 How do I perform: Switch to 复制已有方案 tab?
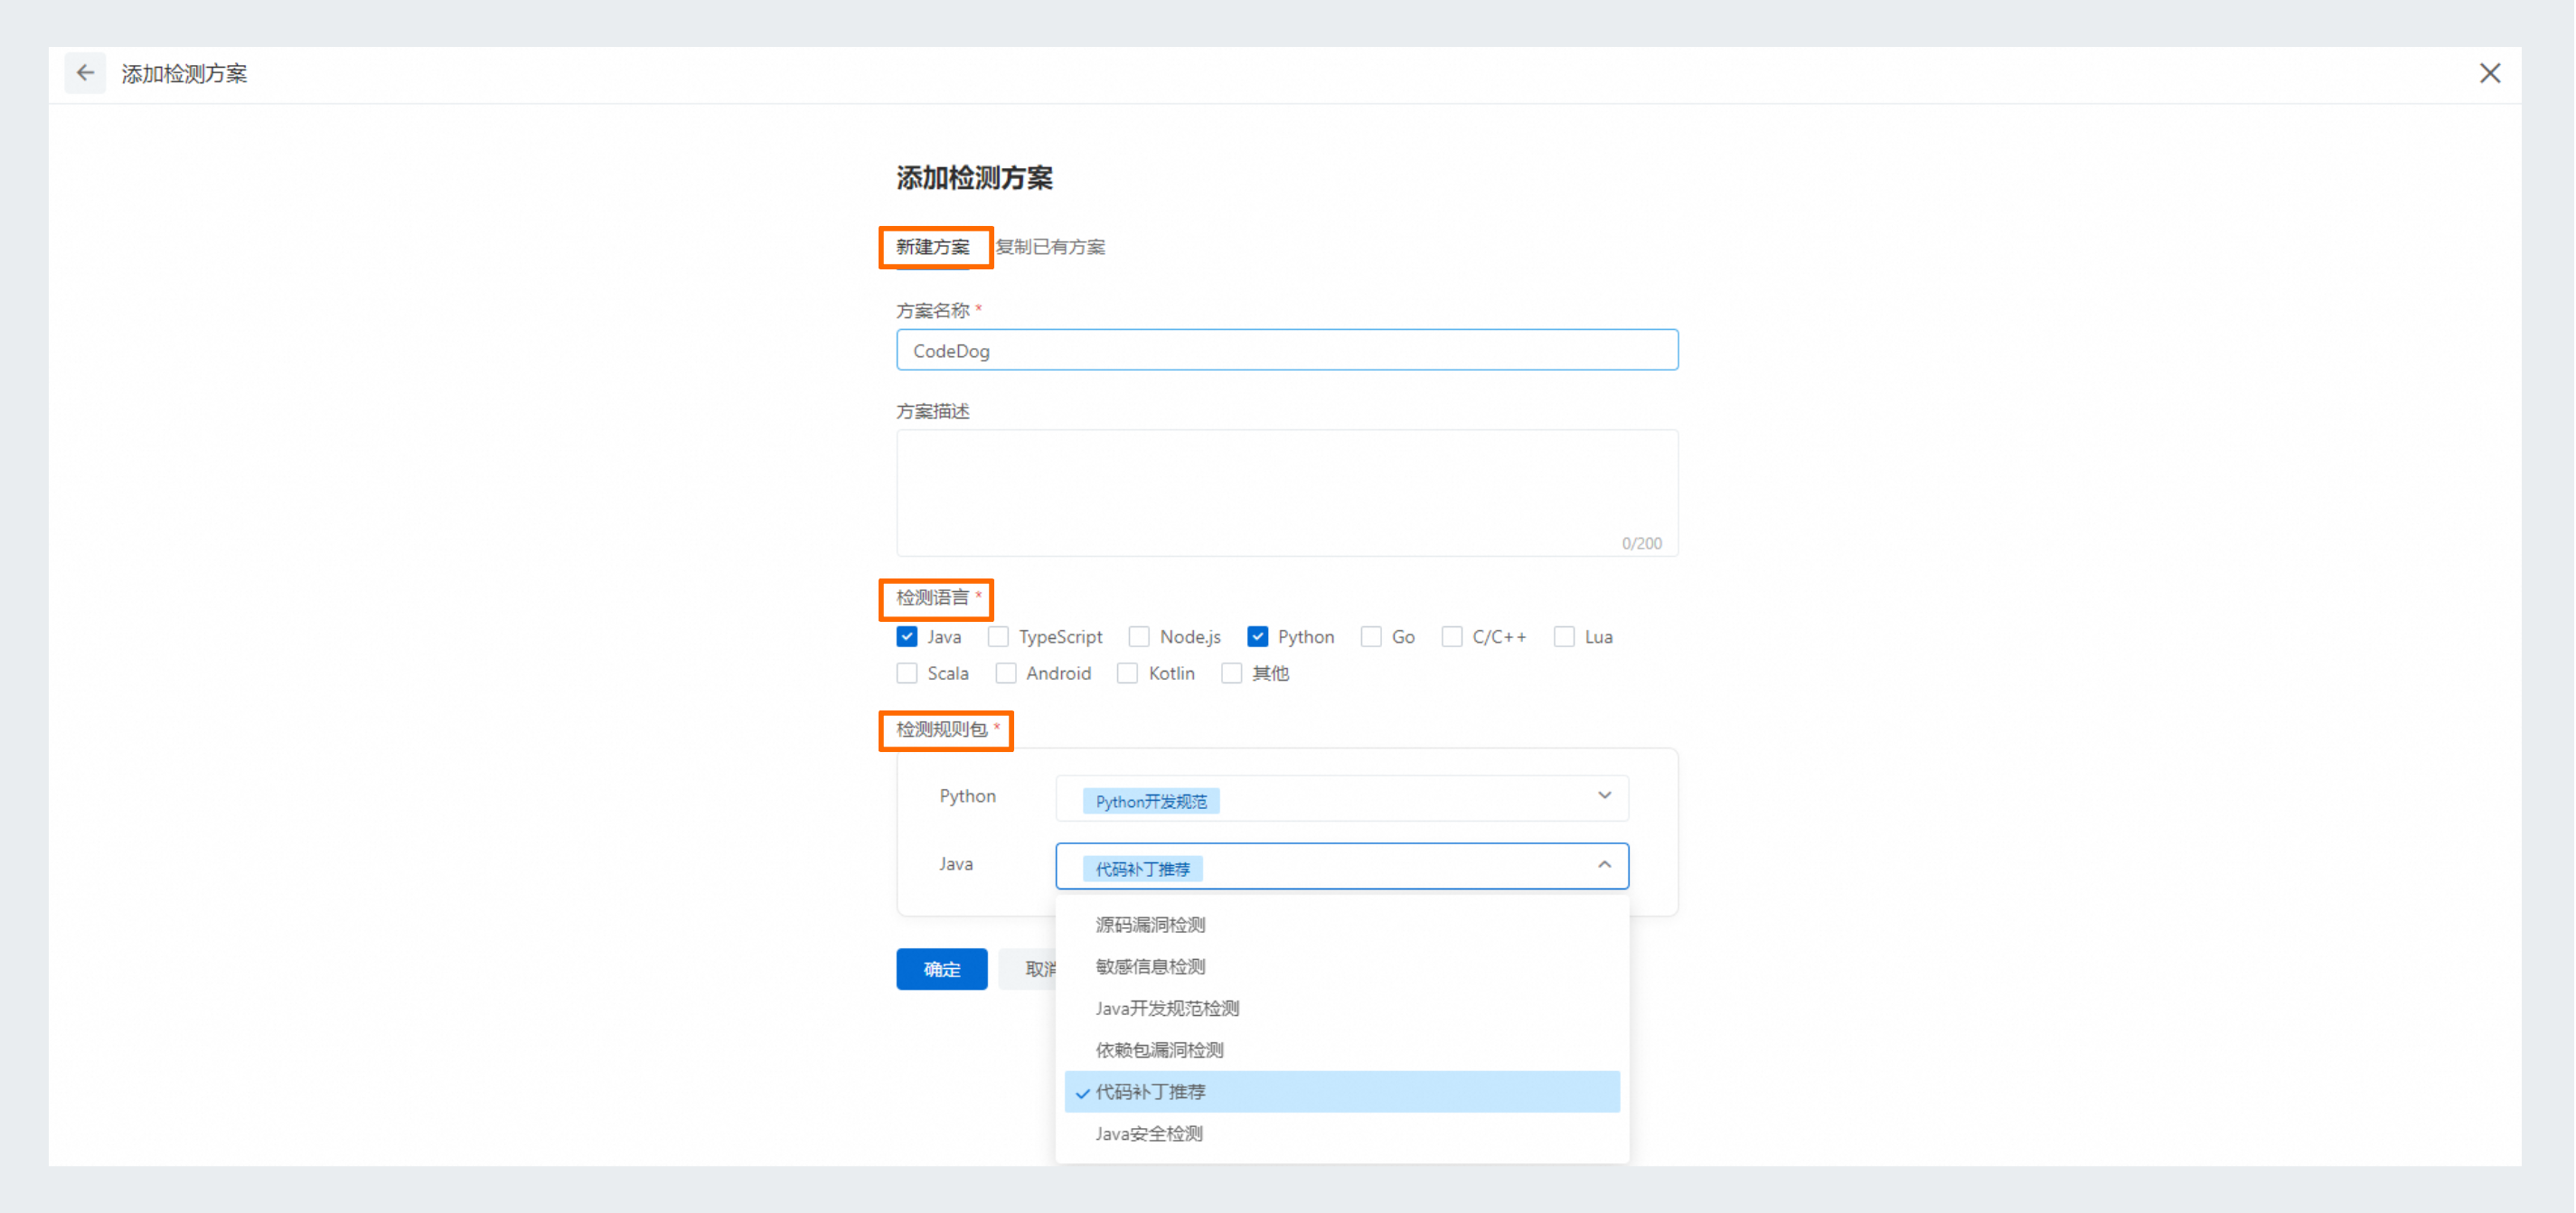pyautogui.click(x=1050, y=247)
